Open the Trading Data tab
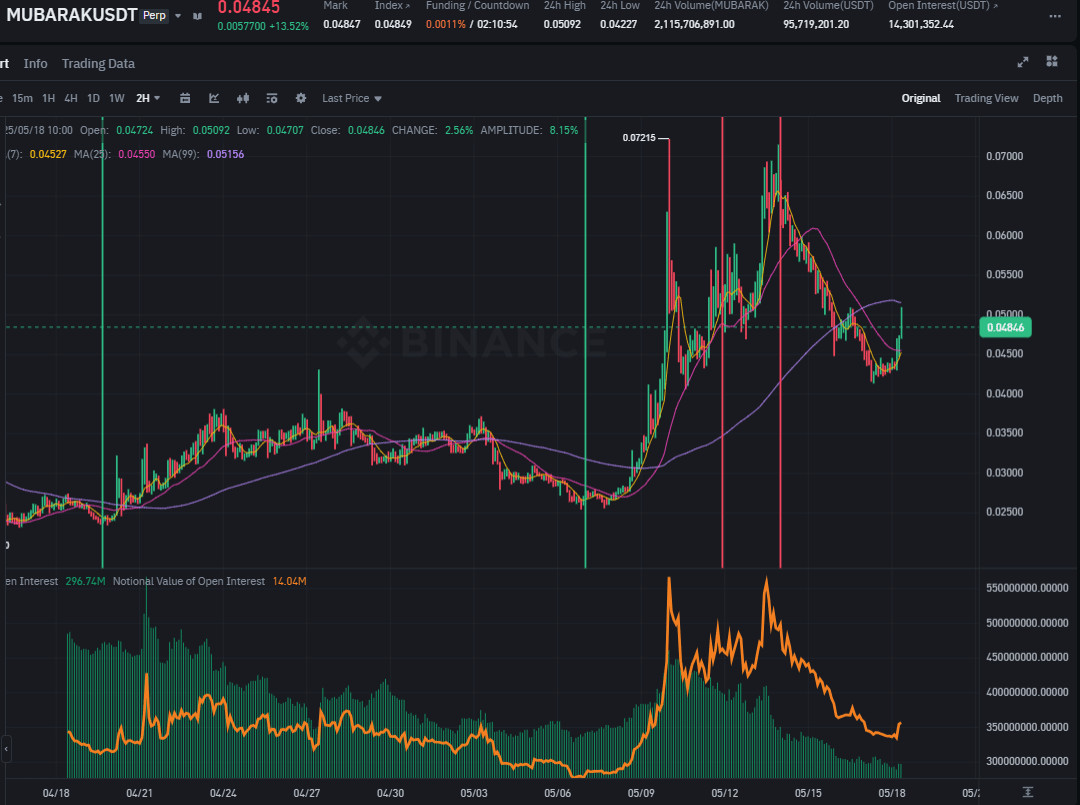Image resolution: width=1080 pixels, height=805 pixels. click(x=98, y=63)
